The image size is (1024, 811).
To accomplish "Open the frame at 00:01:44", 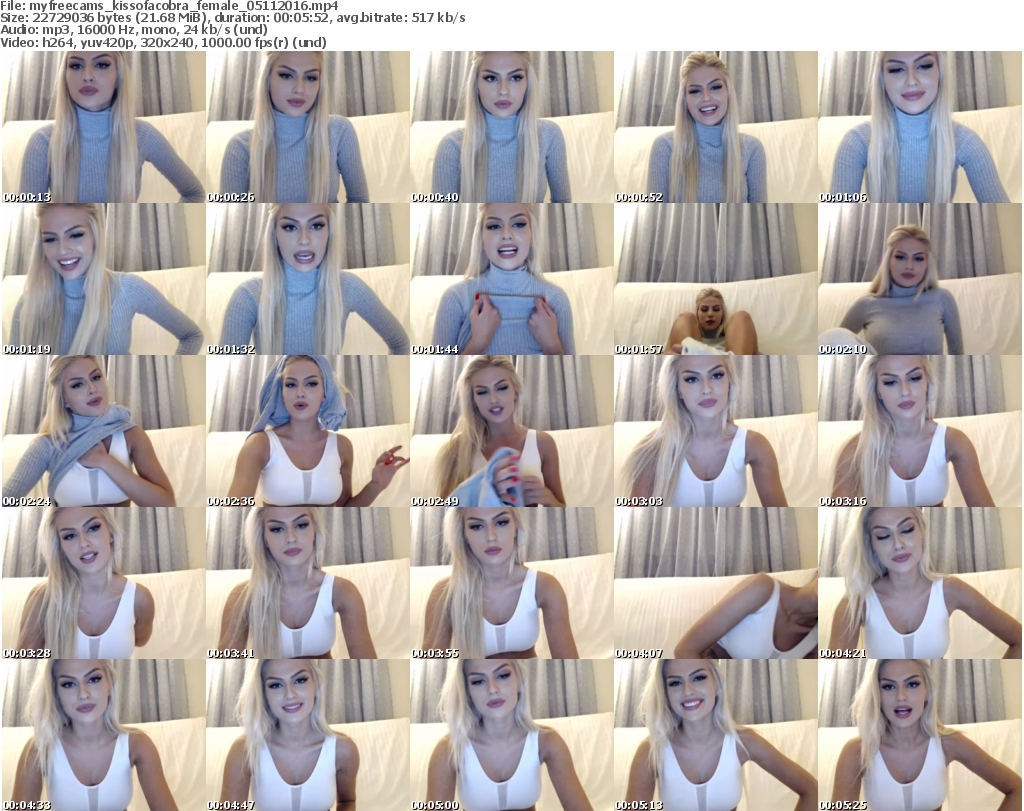I will click(512, 279).
